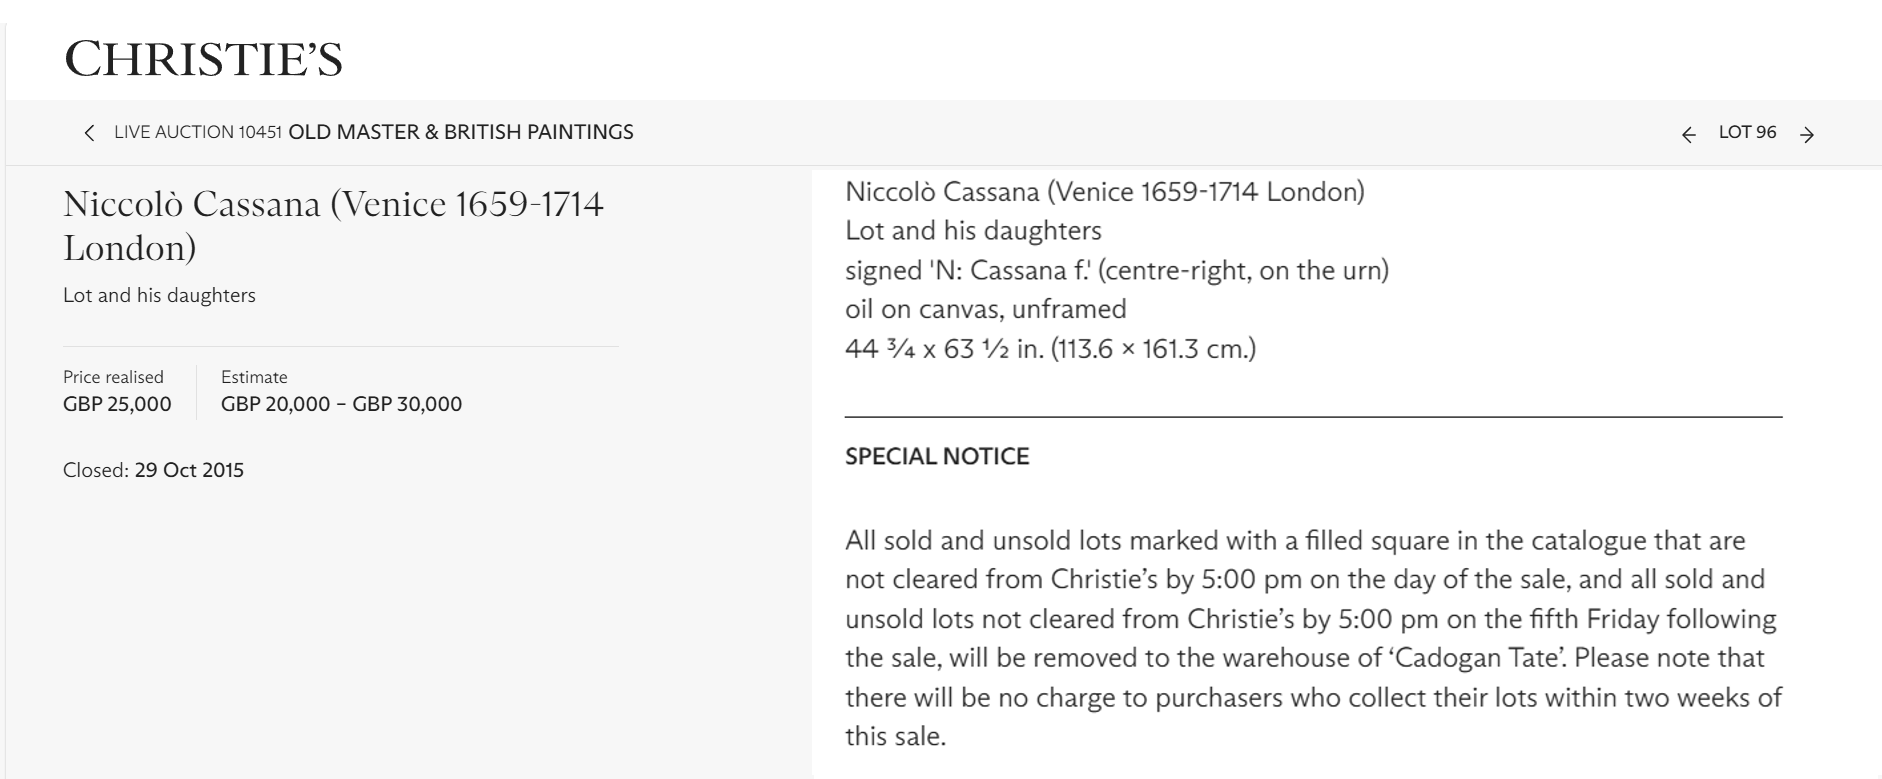The height and width of the screenshot is (779, 1882).
Task: Click the back chevron beside Live Auction
Action: [x=90, y=133]
